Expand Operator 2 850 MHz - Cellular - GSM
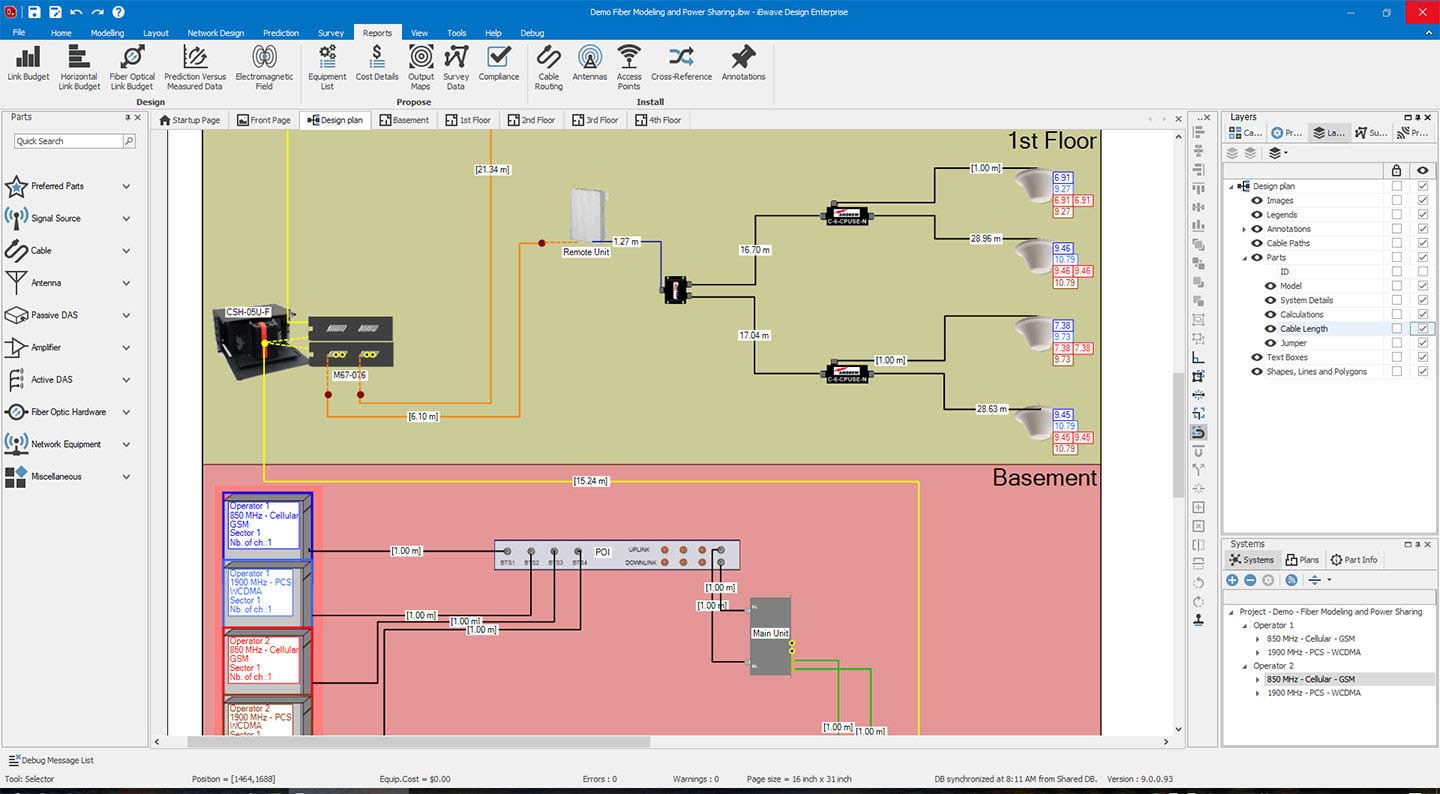 tap(1258, 679)
